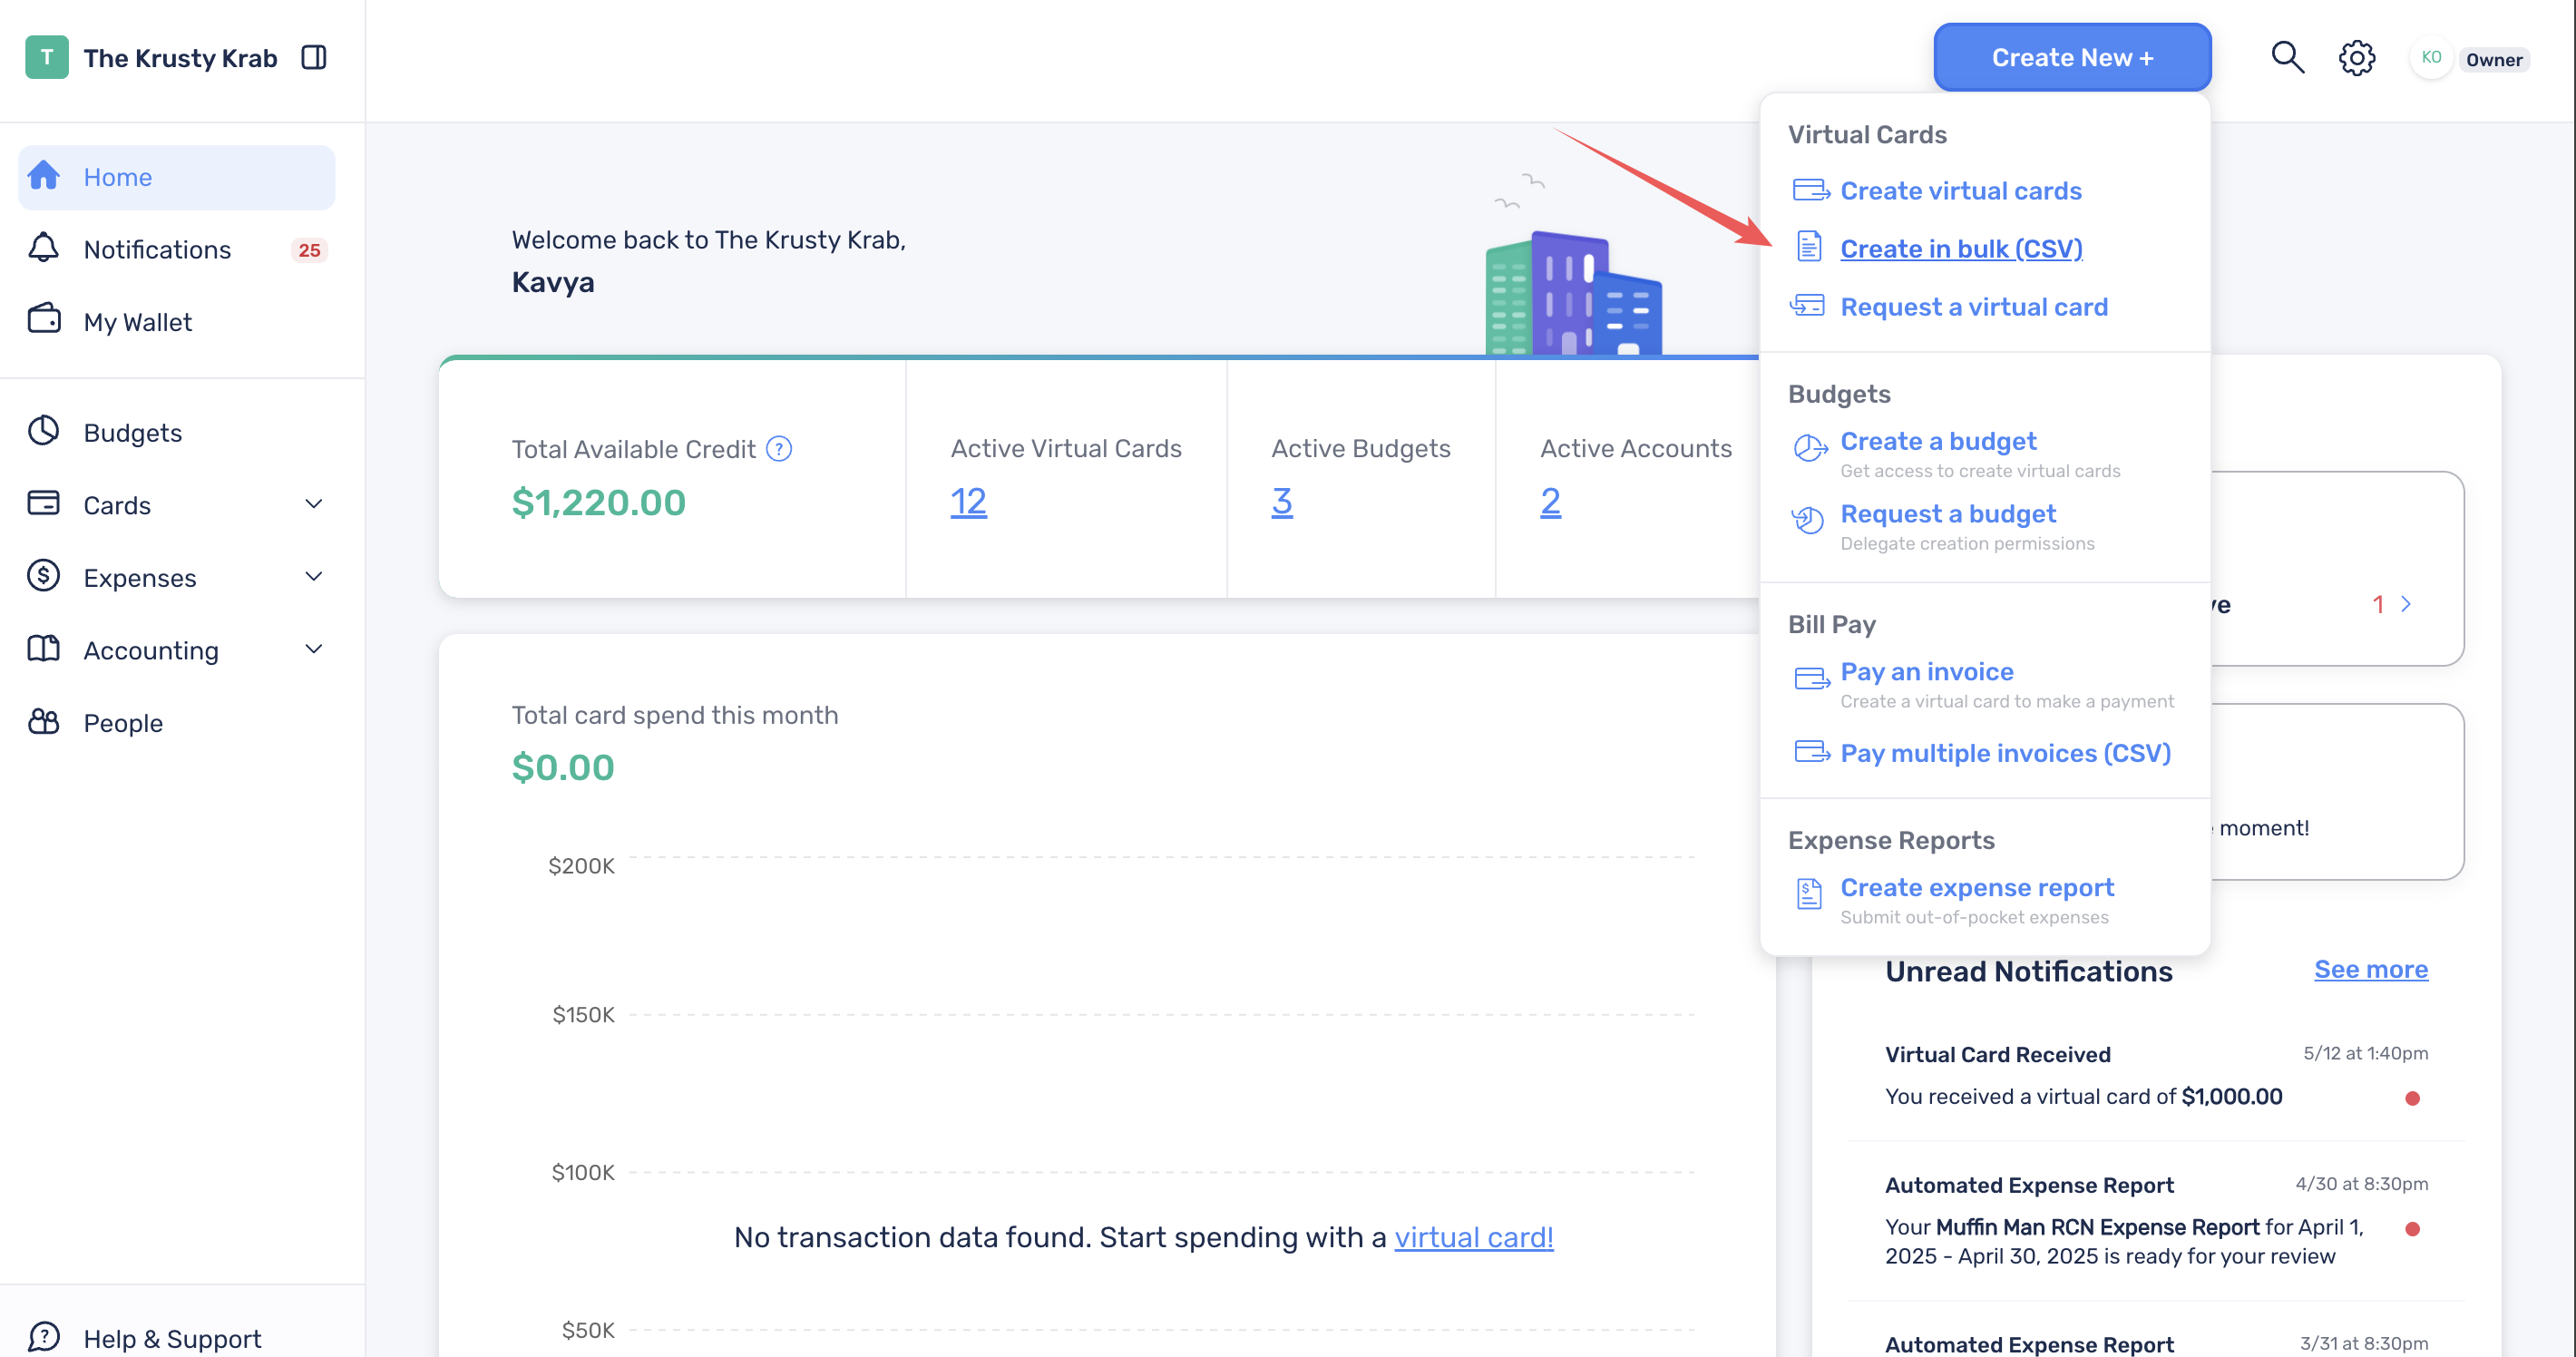Screen dimensions: 2576x1357
Task: Select Create virtual cards menu item
Action: tap(1960, 190)
